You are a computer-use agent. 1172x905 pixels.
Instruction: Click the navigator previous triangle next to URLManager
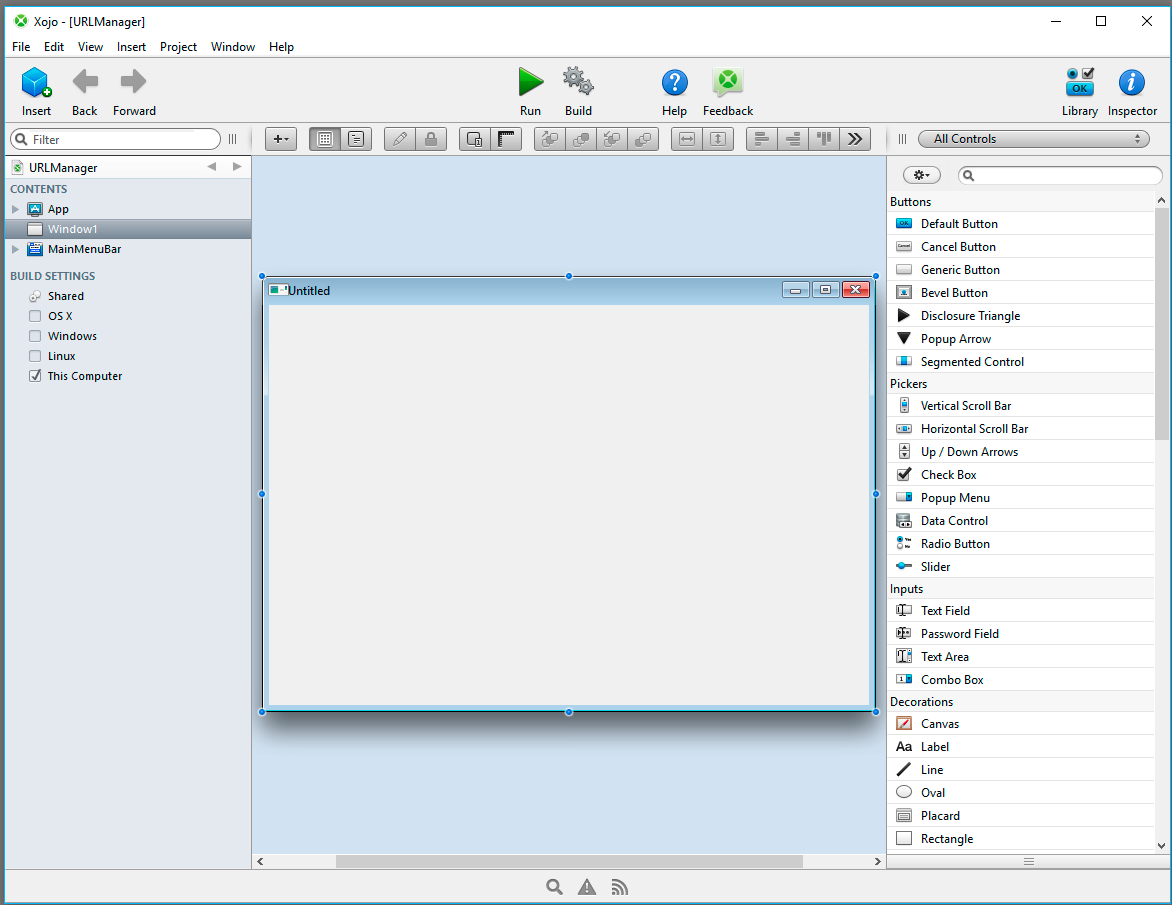[212, 167]
